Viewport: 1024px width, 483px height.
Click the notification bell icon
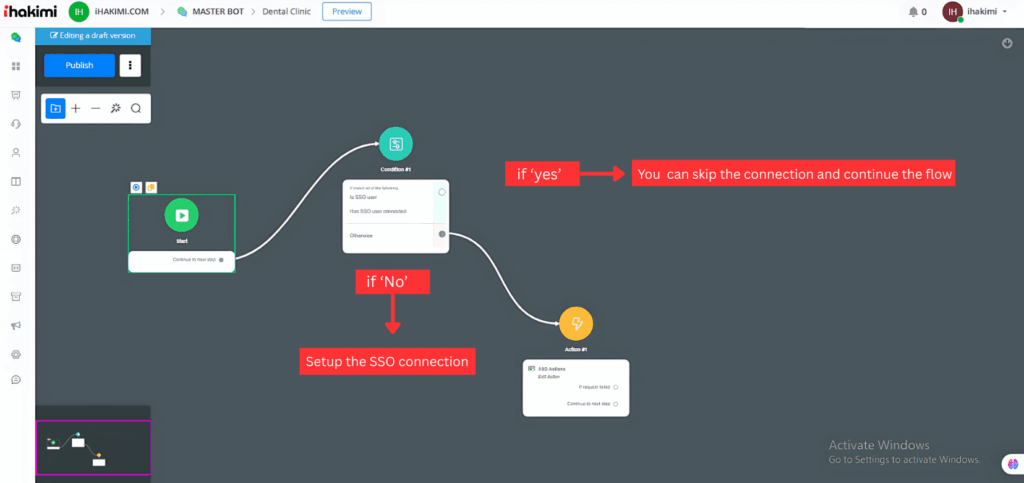(912, 12)
